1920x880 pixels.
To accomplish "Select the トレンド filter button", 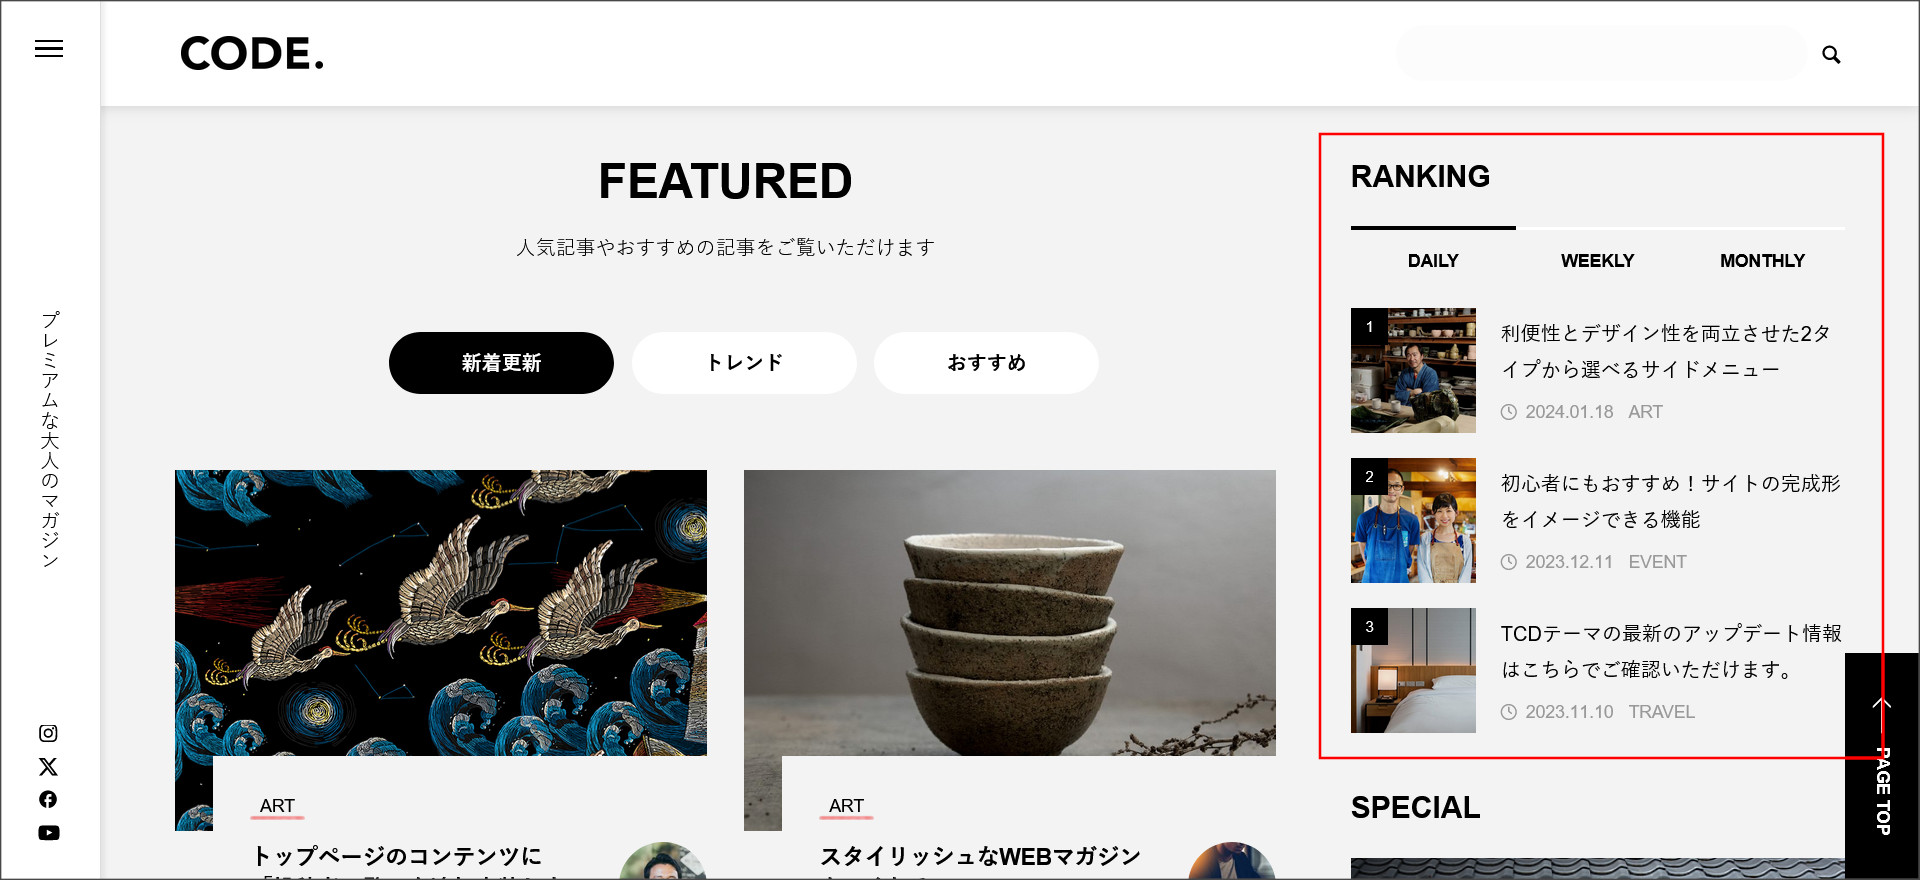I will tap(744, 363).
